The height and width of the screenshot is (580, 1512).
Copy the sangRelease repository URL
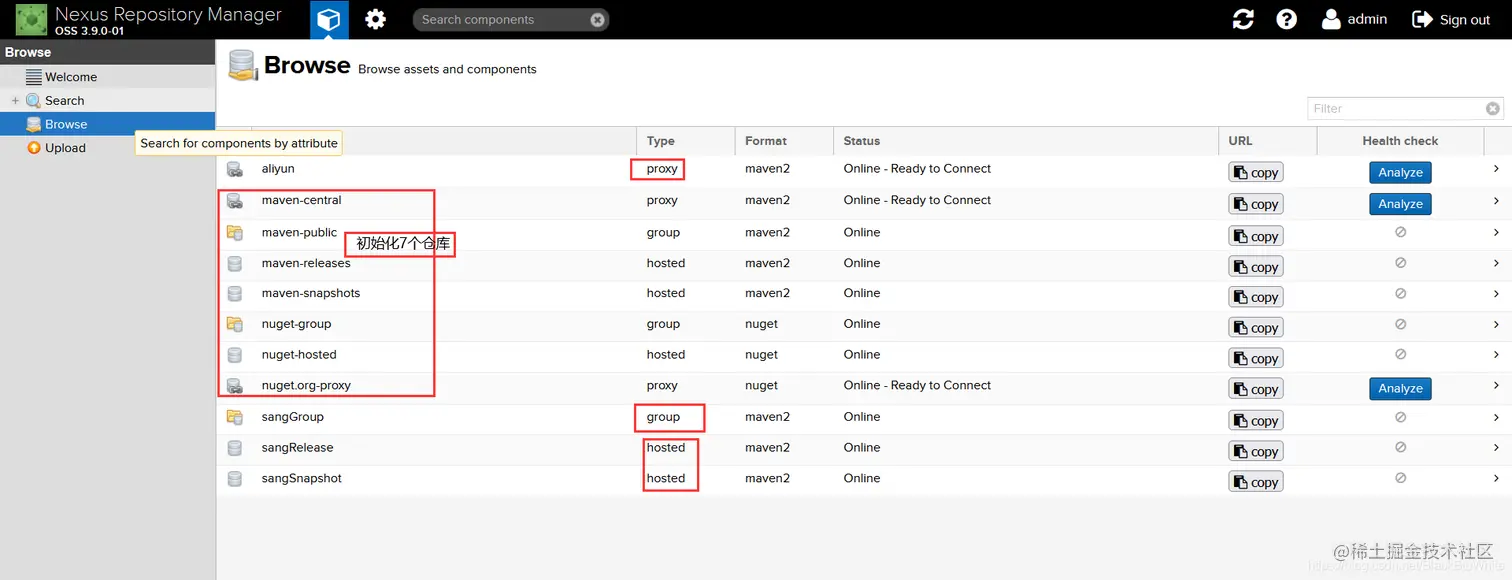click(1256, 451)
